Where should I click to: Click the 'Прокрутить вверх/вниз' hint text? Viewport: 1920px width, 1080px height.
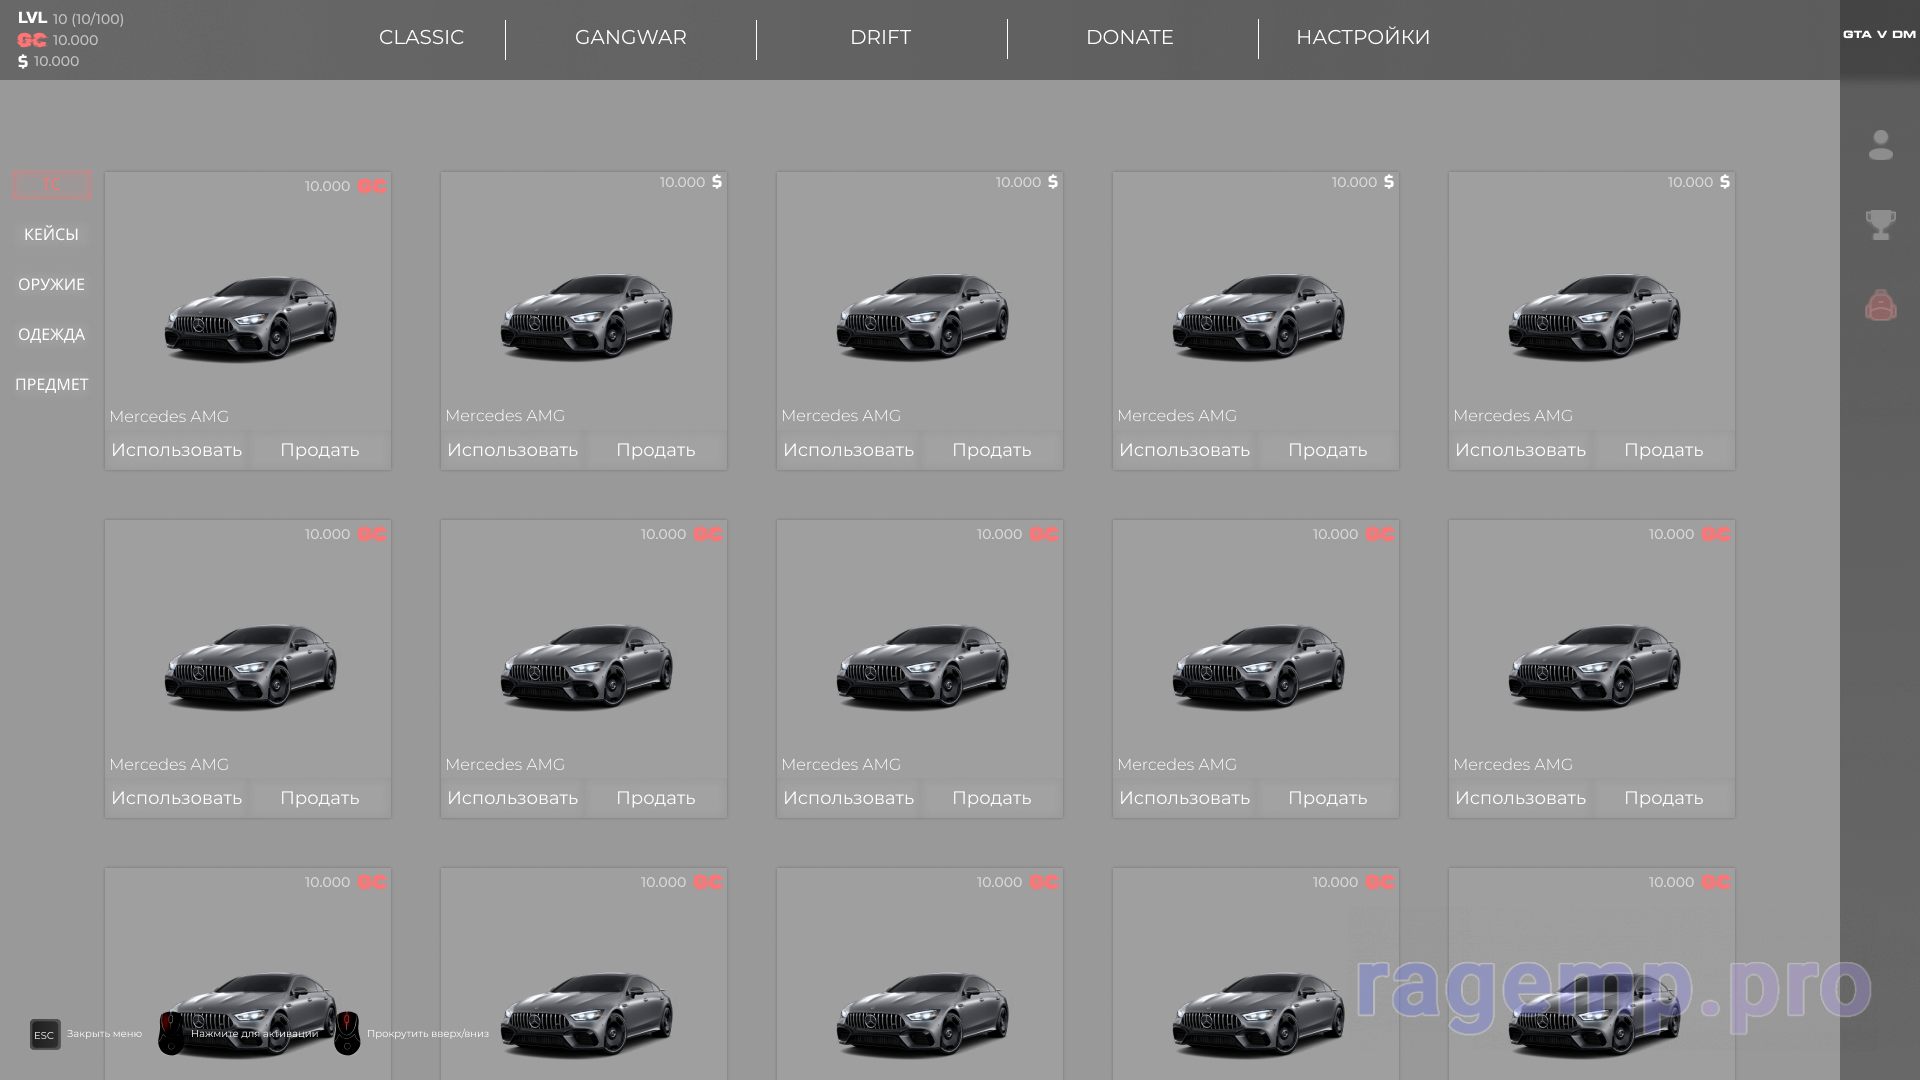pos(428,1034)
